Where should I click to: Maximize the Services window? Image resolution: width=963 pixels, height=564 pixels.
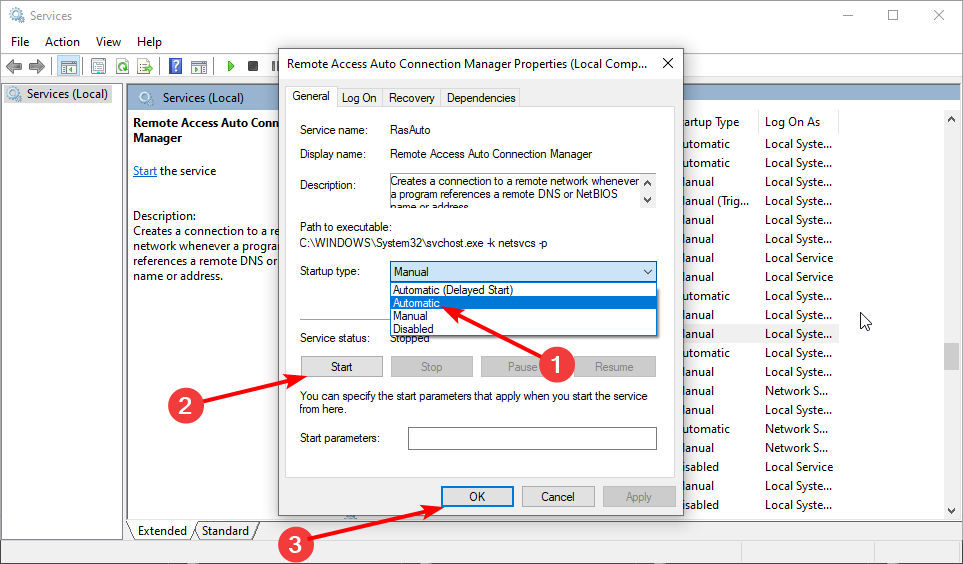coord(893,15)
